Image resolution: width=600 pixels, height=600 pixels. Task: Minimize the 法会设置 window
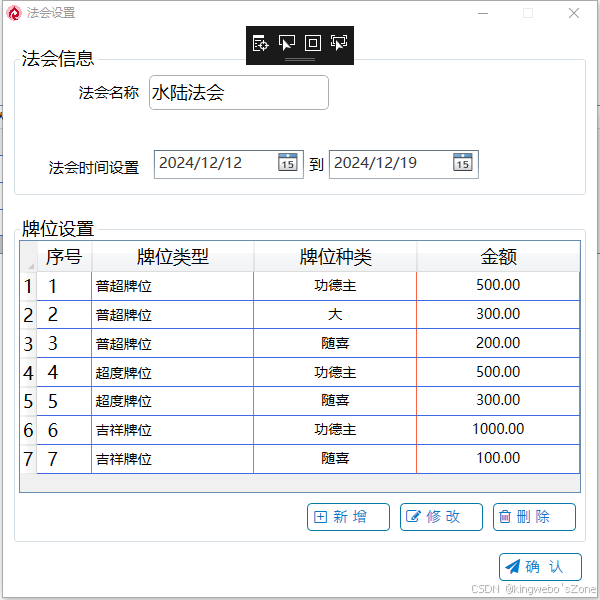pos(483,13)
